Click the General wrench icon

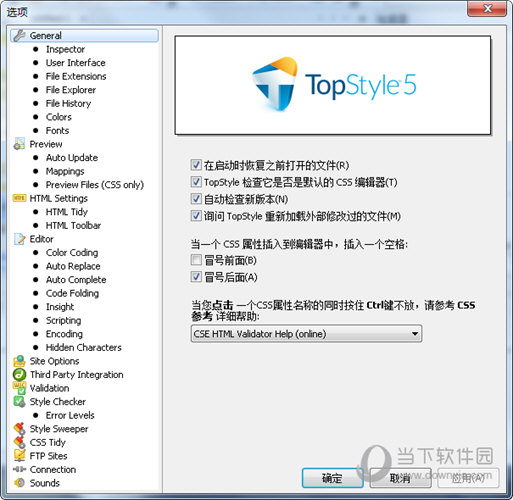tap(19, 35)
